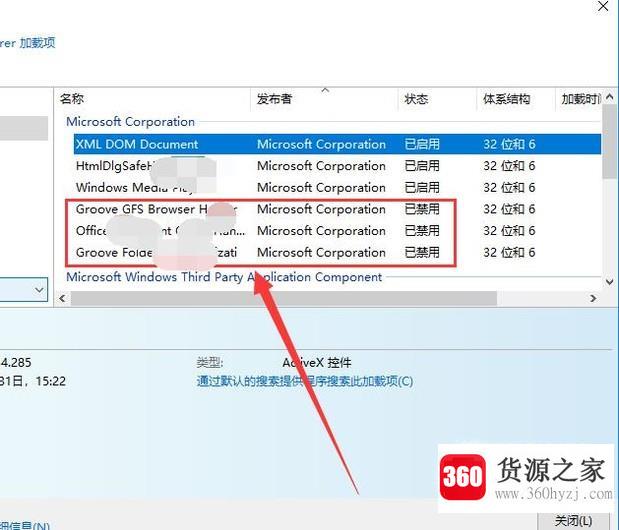Sort by the 名称 column header
Image resolution: width=619 pixels, height=530 pixels.
152,99
